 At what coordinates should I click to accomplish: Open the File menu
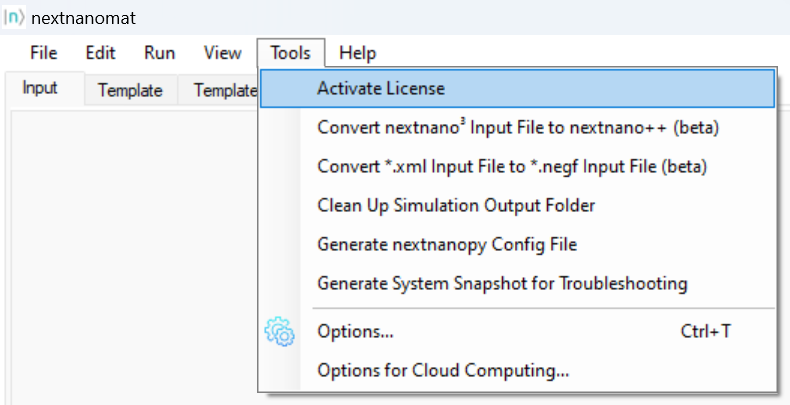pyautogui.click(x=43, y=53)
